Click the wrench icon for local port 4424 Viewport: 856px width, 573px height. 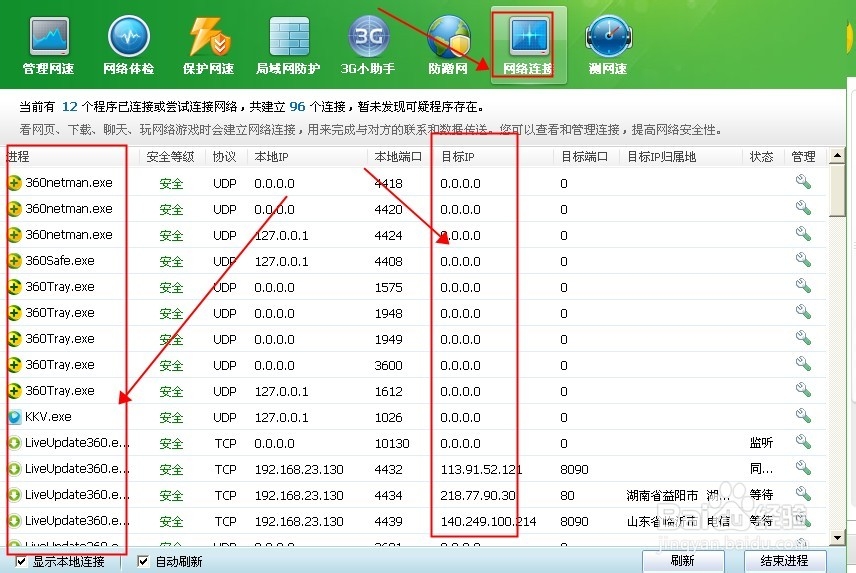click(803, 234)
